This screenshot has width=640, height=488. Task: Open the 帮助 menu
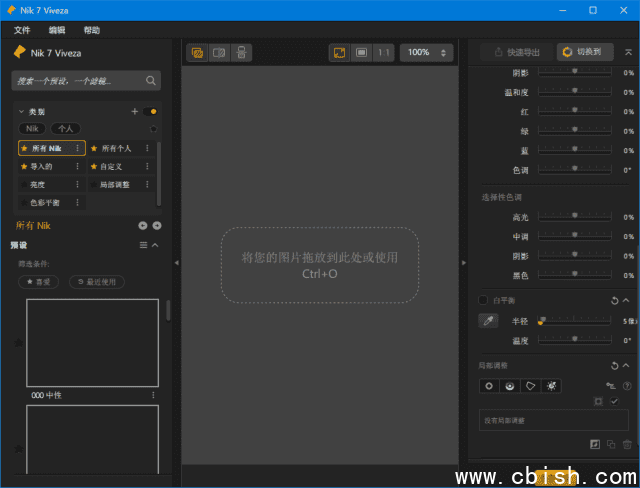point(92,30)
